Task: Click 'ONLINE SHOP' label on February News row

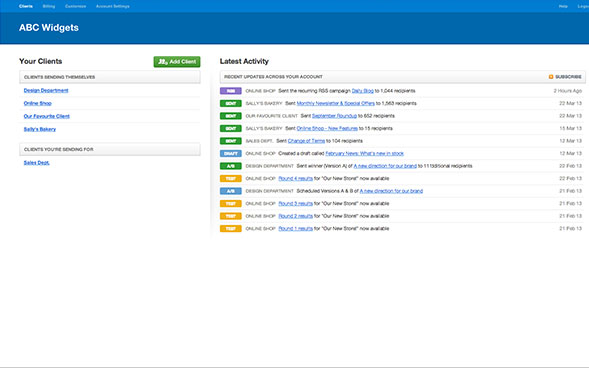Action: pos(260,154)
